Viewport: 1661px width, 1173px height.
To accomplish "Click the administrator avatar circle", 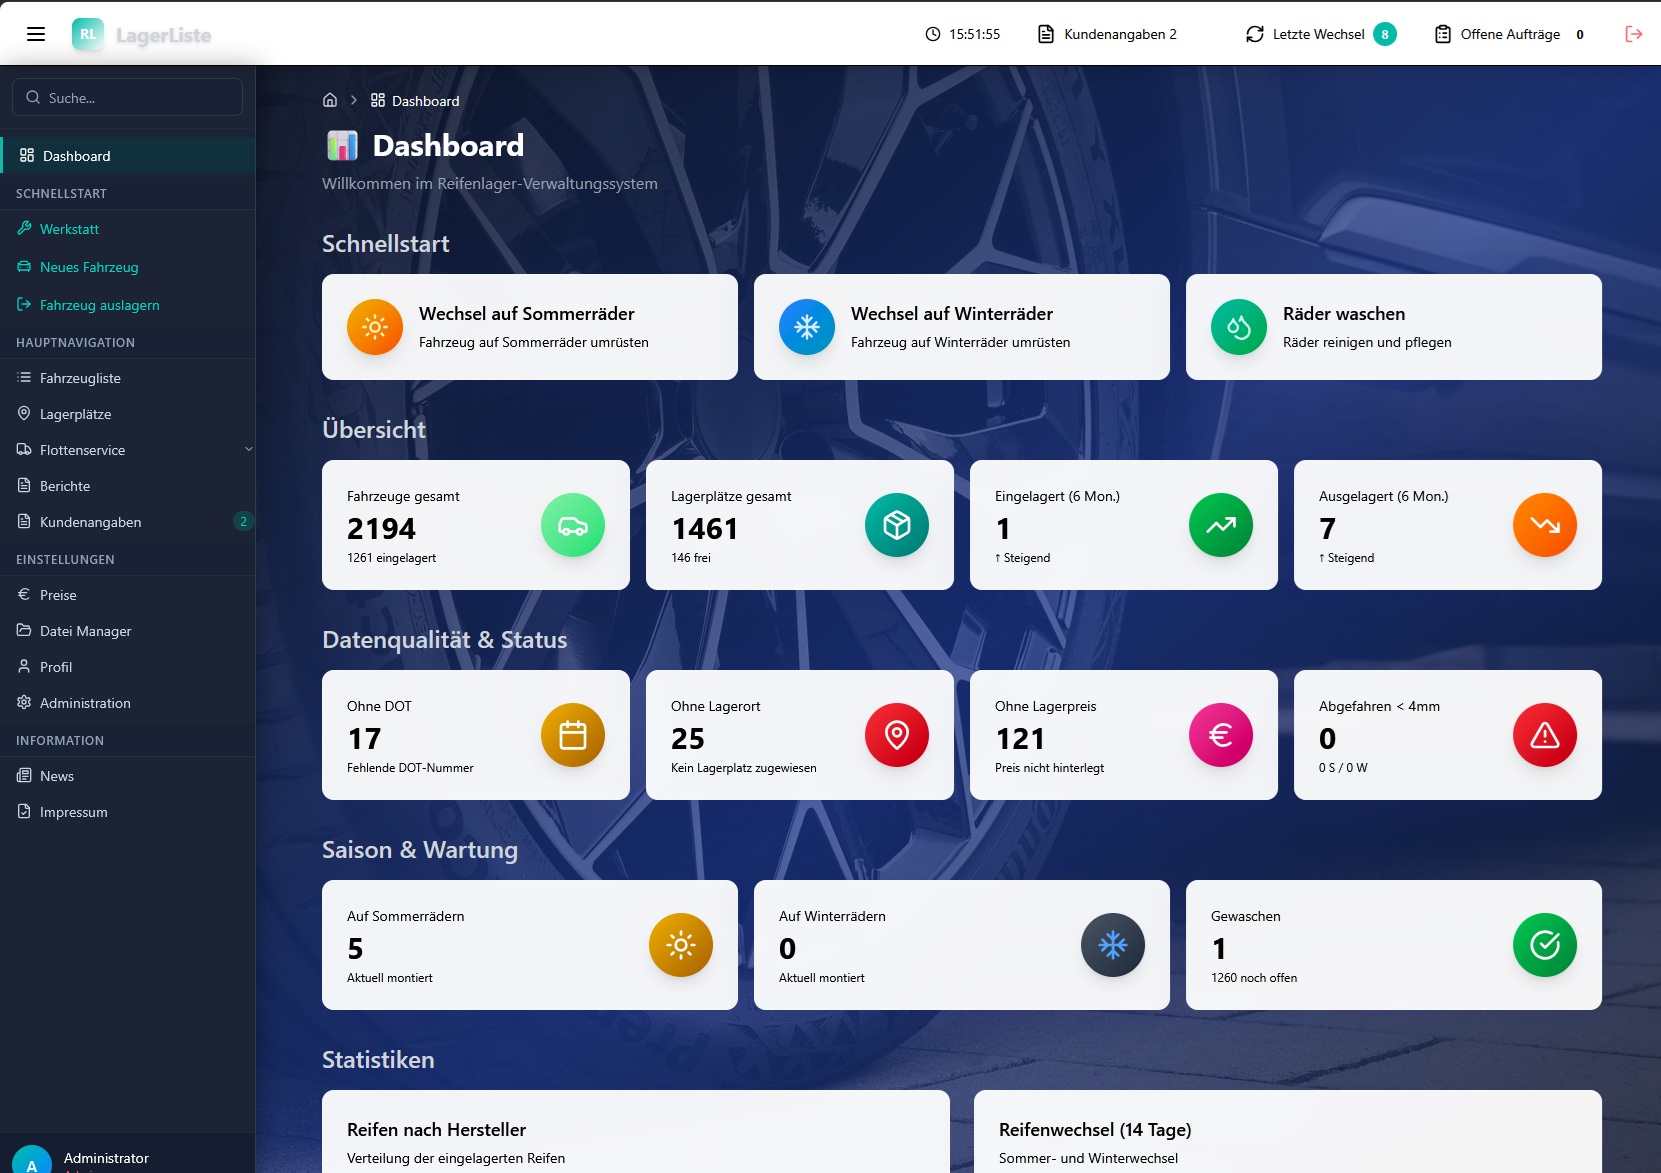I will pyautogui.click(x=32, y=1161).
